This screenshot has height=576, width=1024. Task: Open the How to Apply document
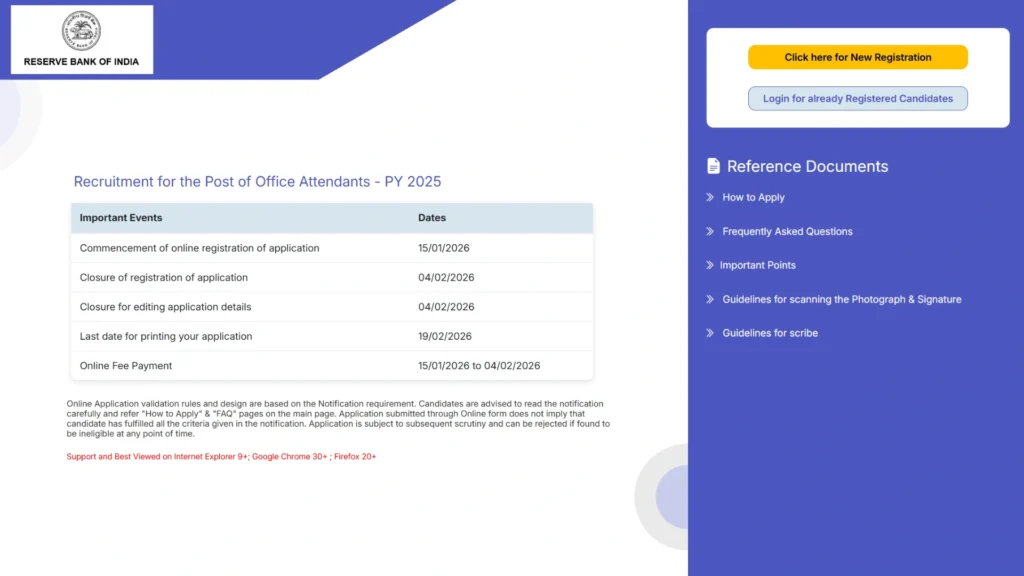[x=753, y=197]
